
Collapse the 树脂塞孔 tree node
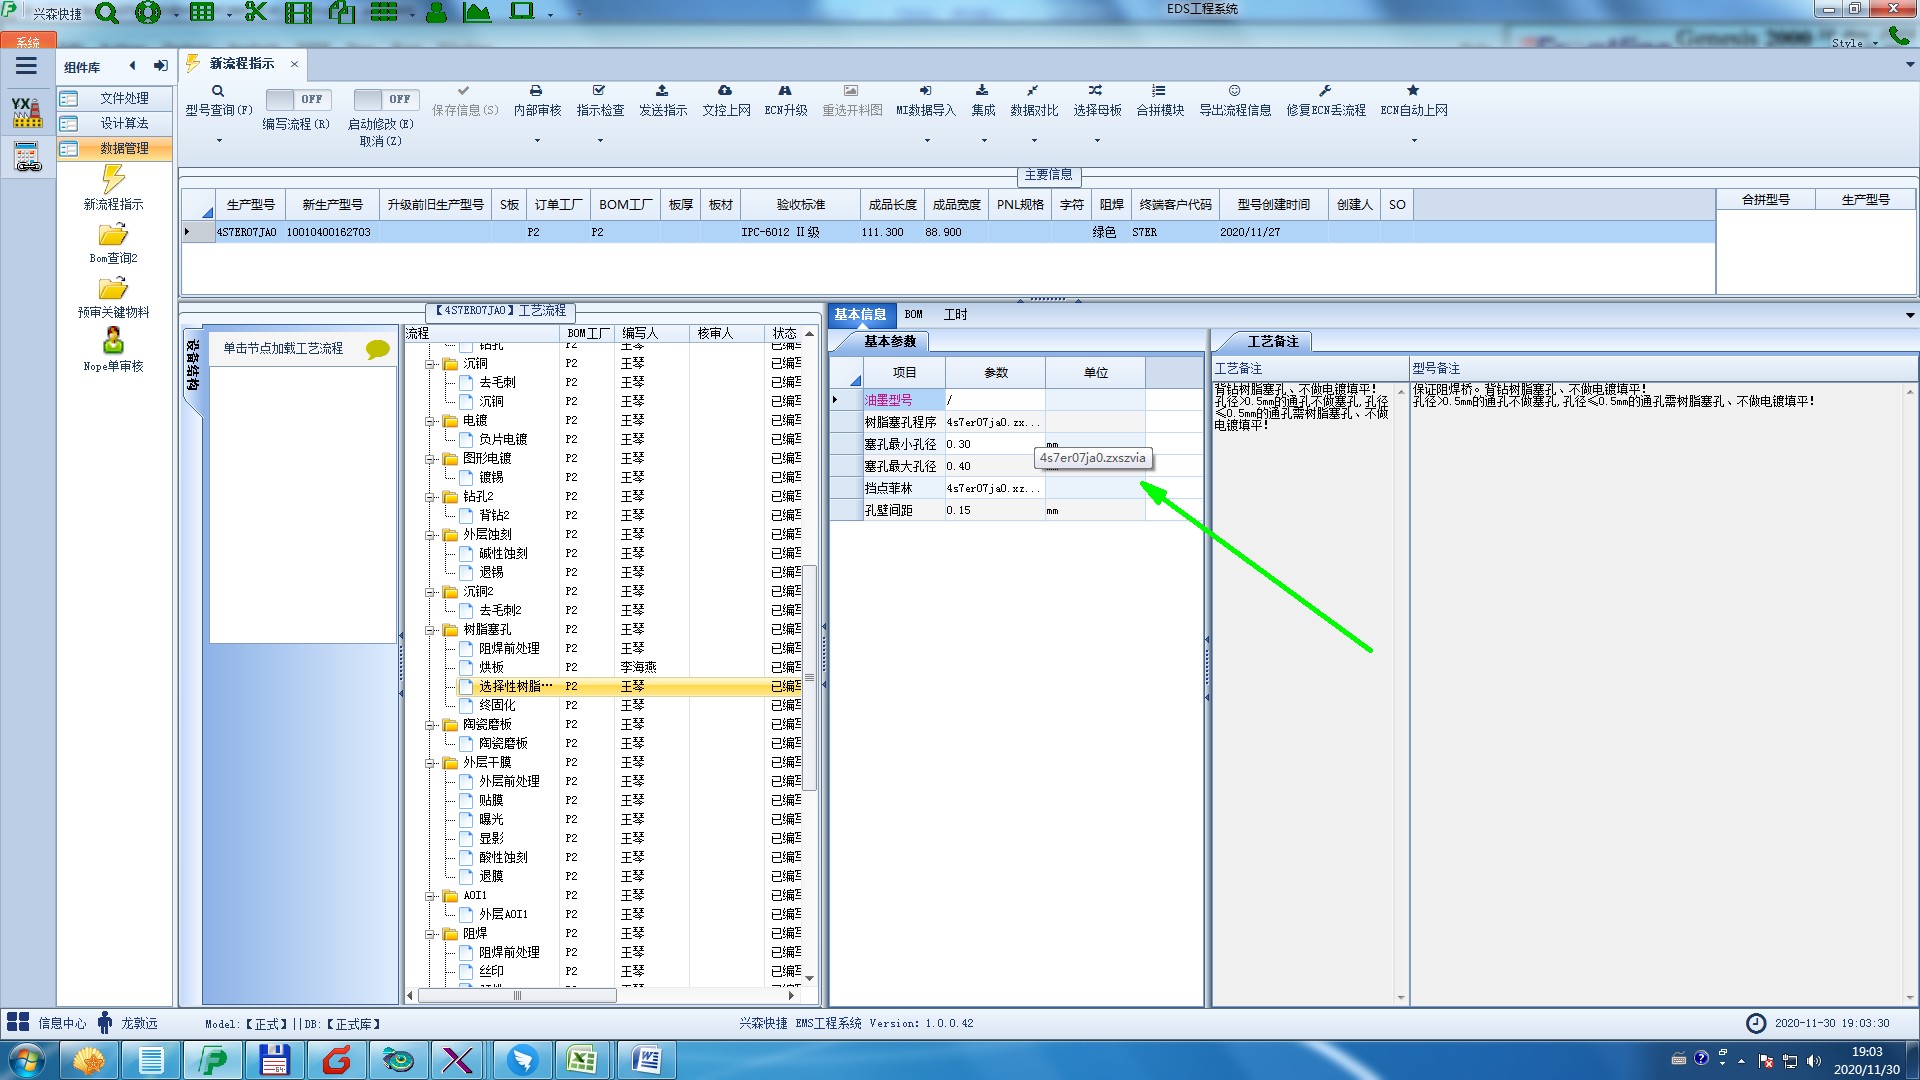pyautogui.click(x=430, y=630)
